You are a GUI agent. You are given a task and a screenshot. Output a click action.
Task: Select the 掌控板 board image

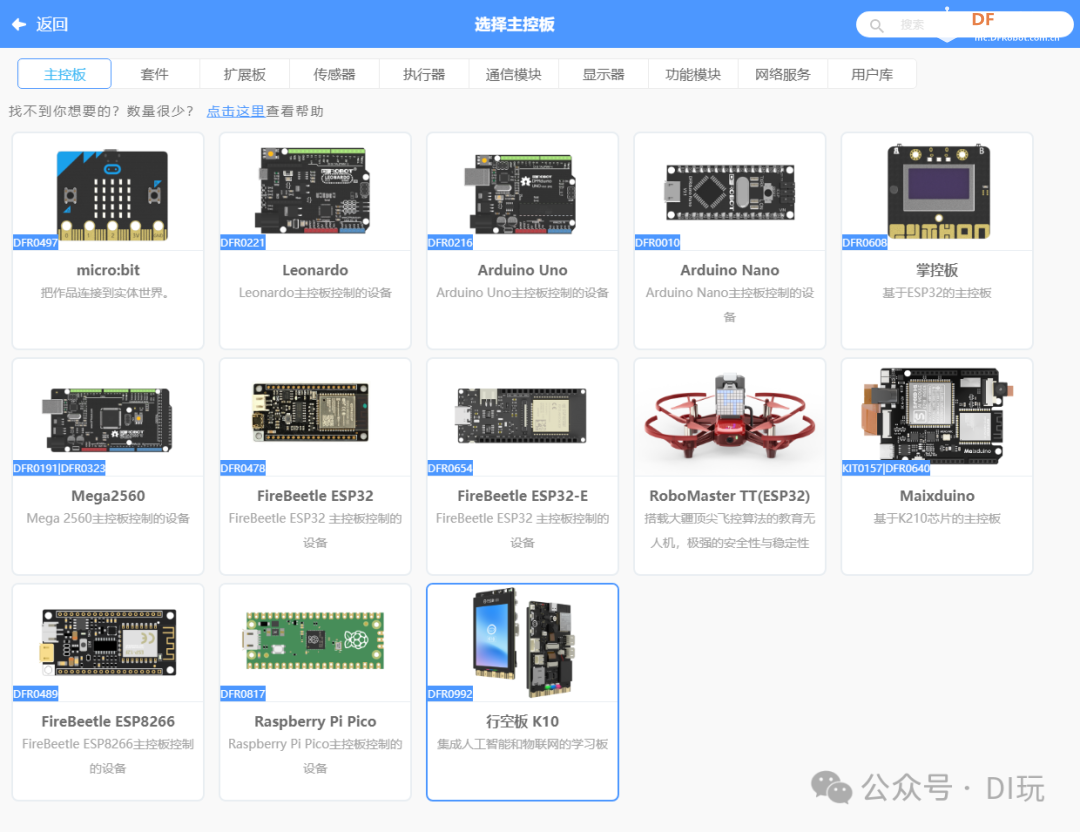point(939,192)
